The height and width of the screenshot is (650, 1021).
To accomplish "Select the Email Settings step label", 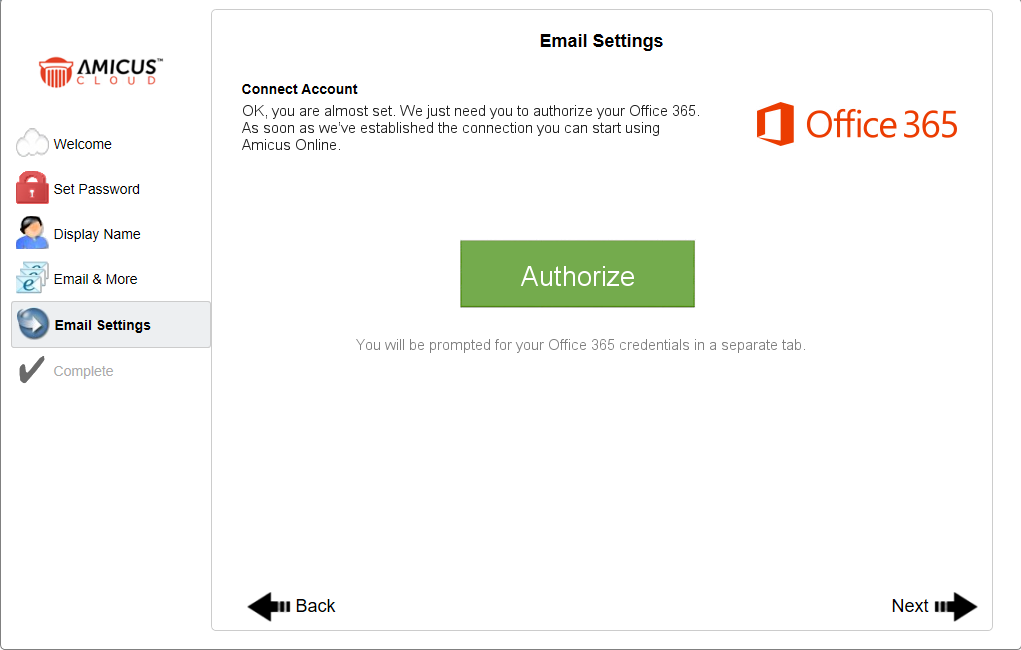I will pyautogui.click(x=103, y=325).
